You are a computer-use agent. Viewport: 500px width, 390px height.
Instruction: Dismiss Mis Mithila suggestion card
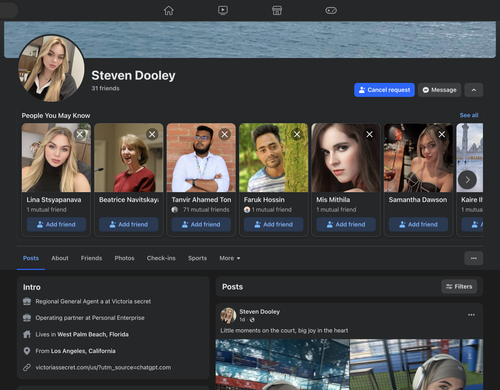369,134
